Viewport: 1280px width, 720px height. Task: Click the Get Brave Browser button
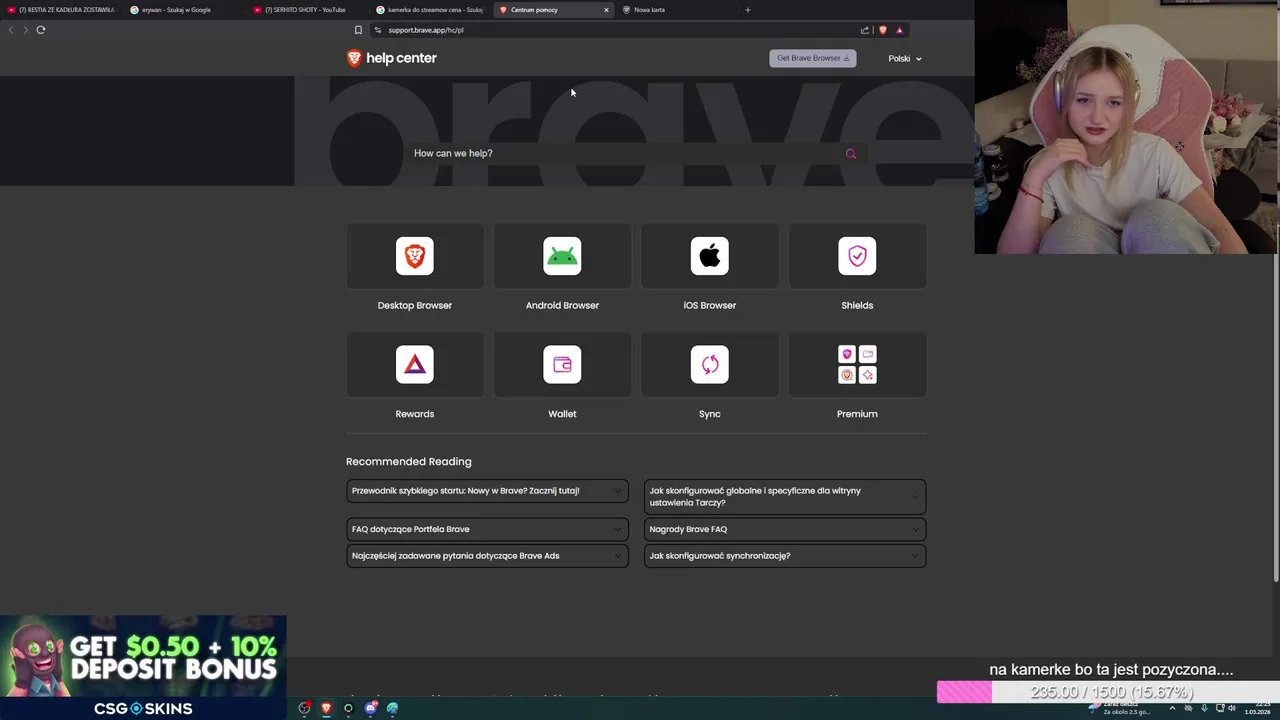[813, 58]
